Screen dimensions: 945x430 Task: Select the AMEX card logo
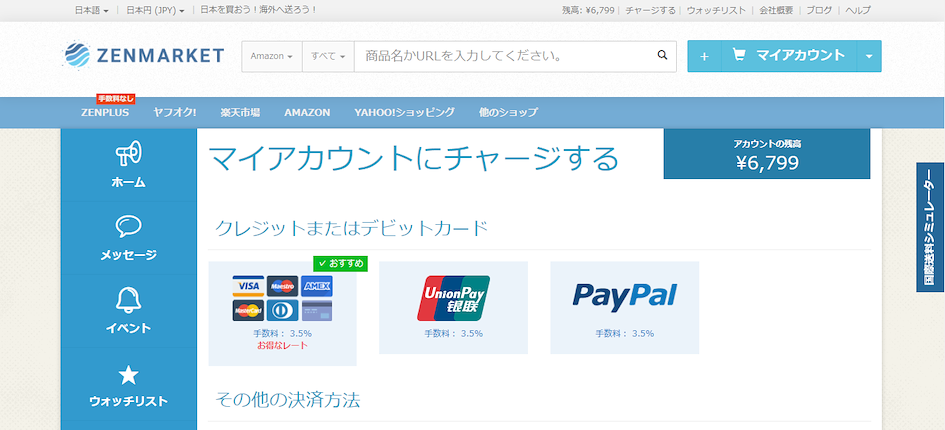(x=317, y=286)
